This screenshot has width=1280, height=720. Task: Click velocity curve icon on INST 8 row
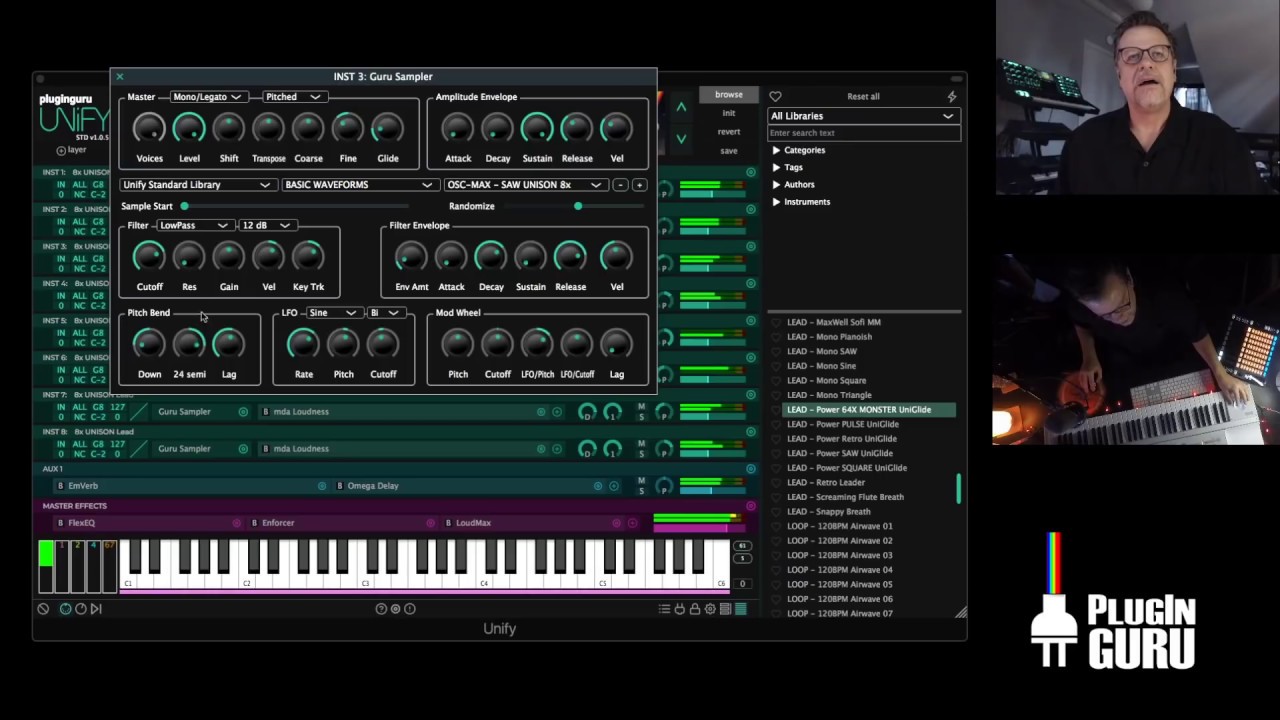click(139, 449)
